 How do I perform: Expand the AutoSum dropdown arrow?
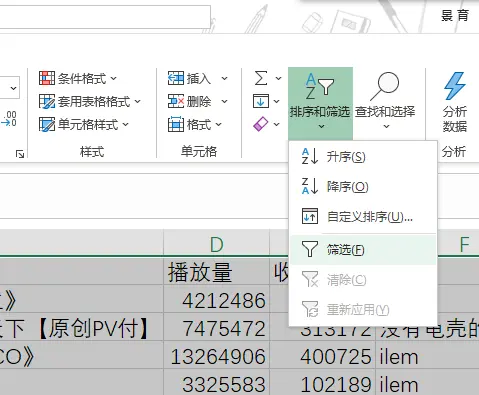(x=278, y=79)
